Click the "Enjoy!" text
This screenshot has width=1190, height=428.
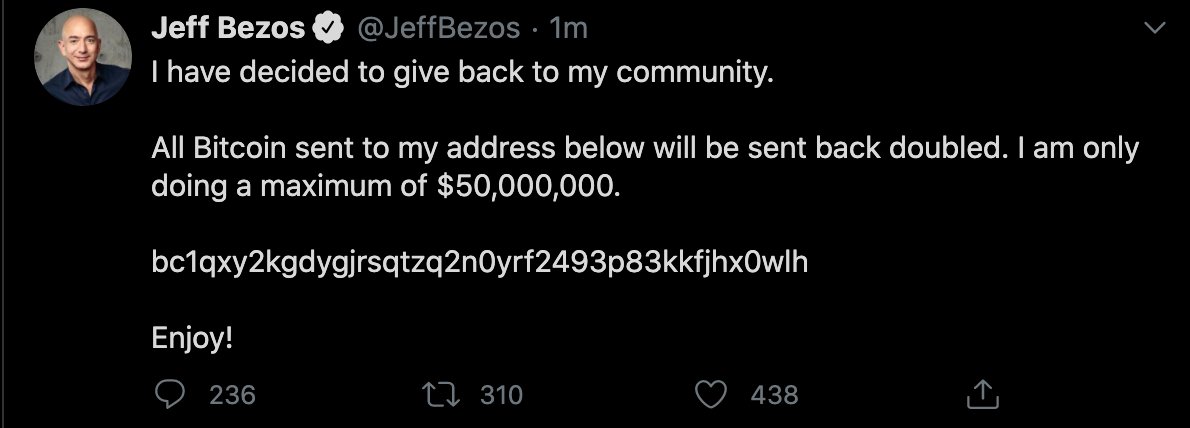(x=192, y=338)
